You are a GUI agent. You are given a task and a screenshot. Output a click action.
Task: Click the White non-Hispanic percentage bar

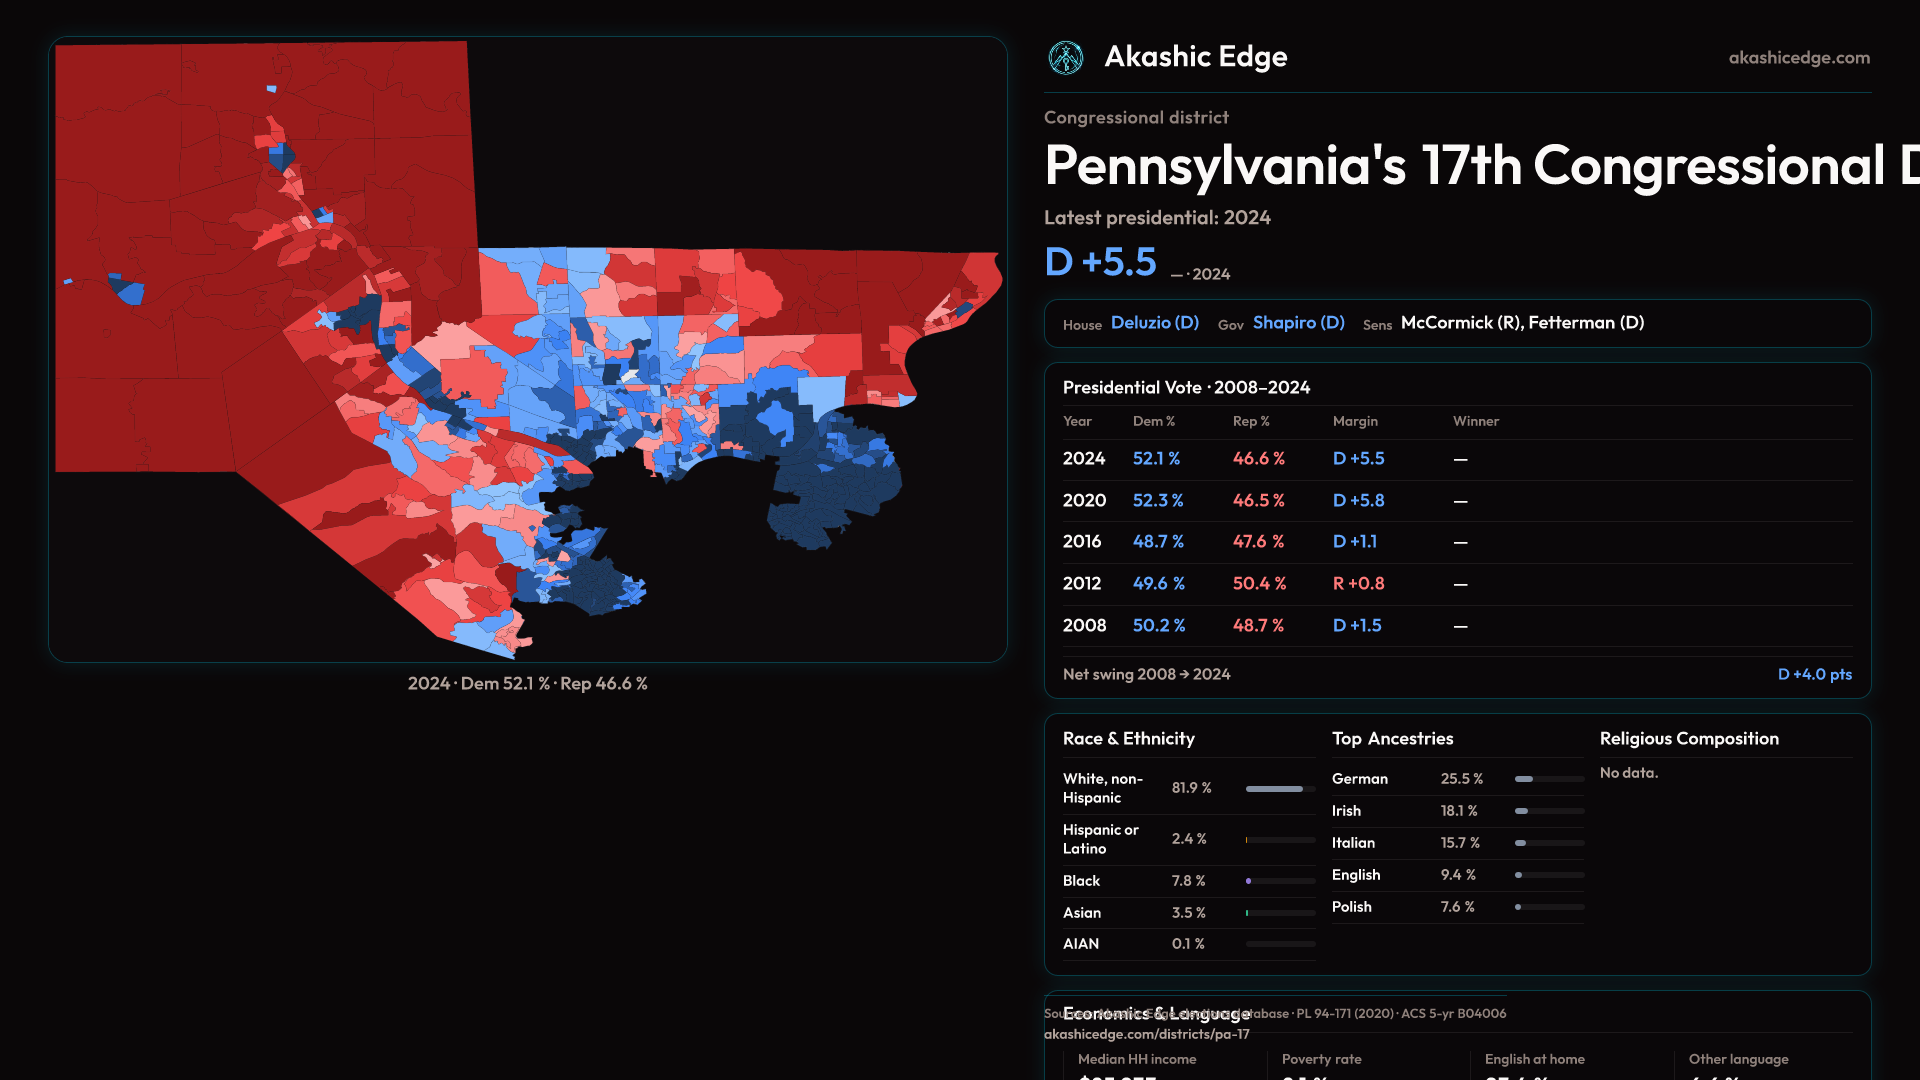click(x=1279, y=789)
